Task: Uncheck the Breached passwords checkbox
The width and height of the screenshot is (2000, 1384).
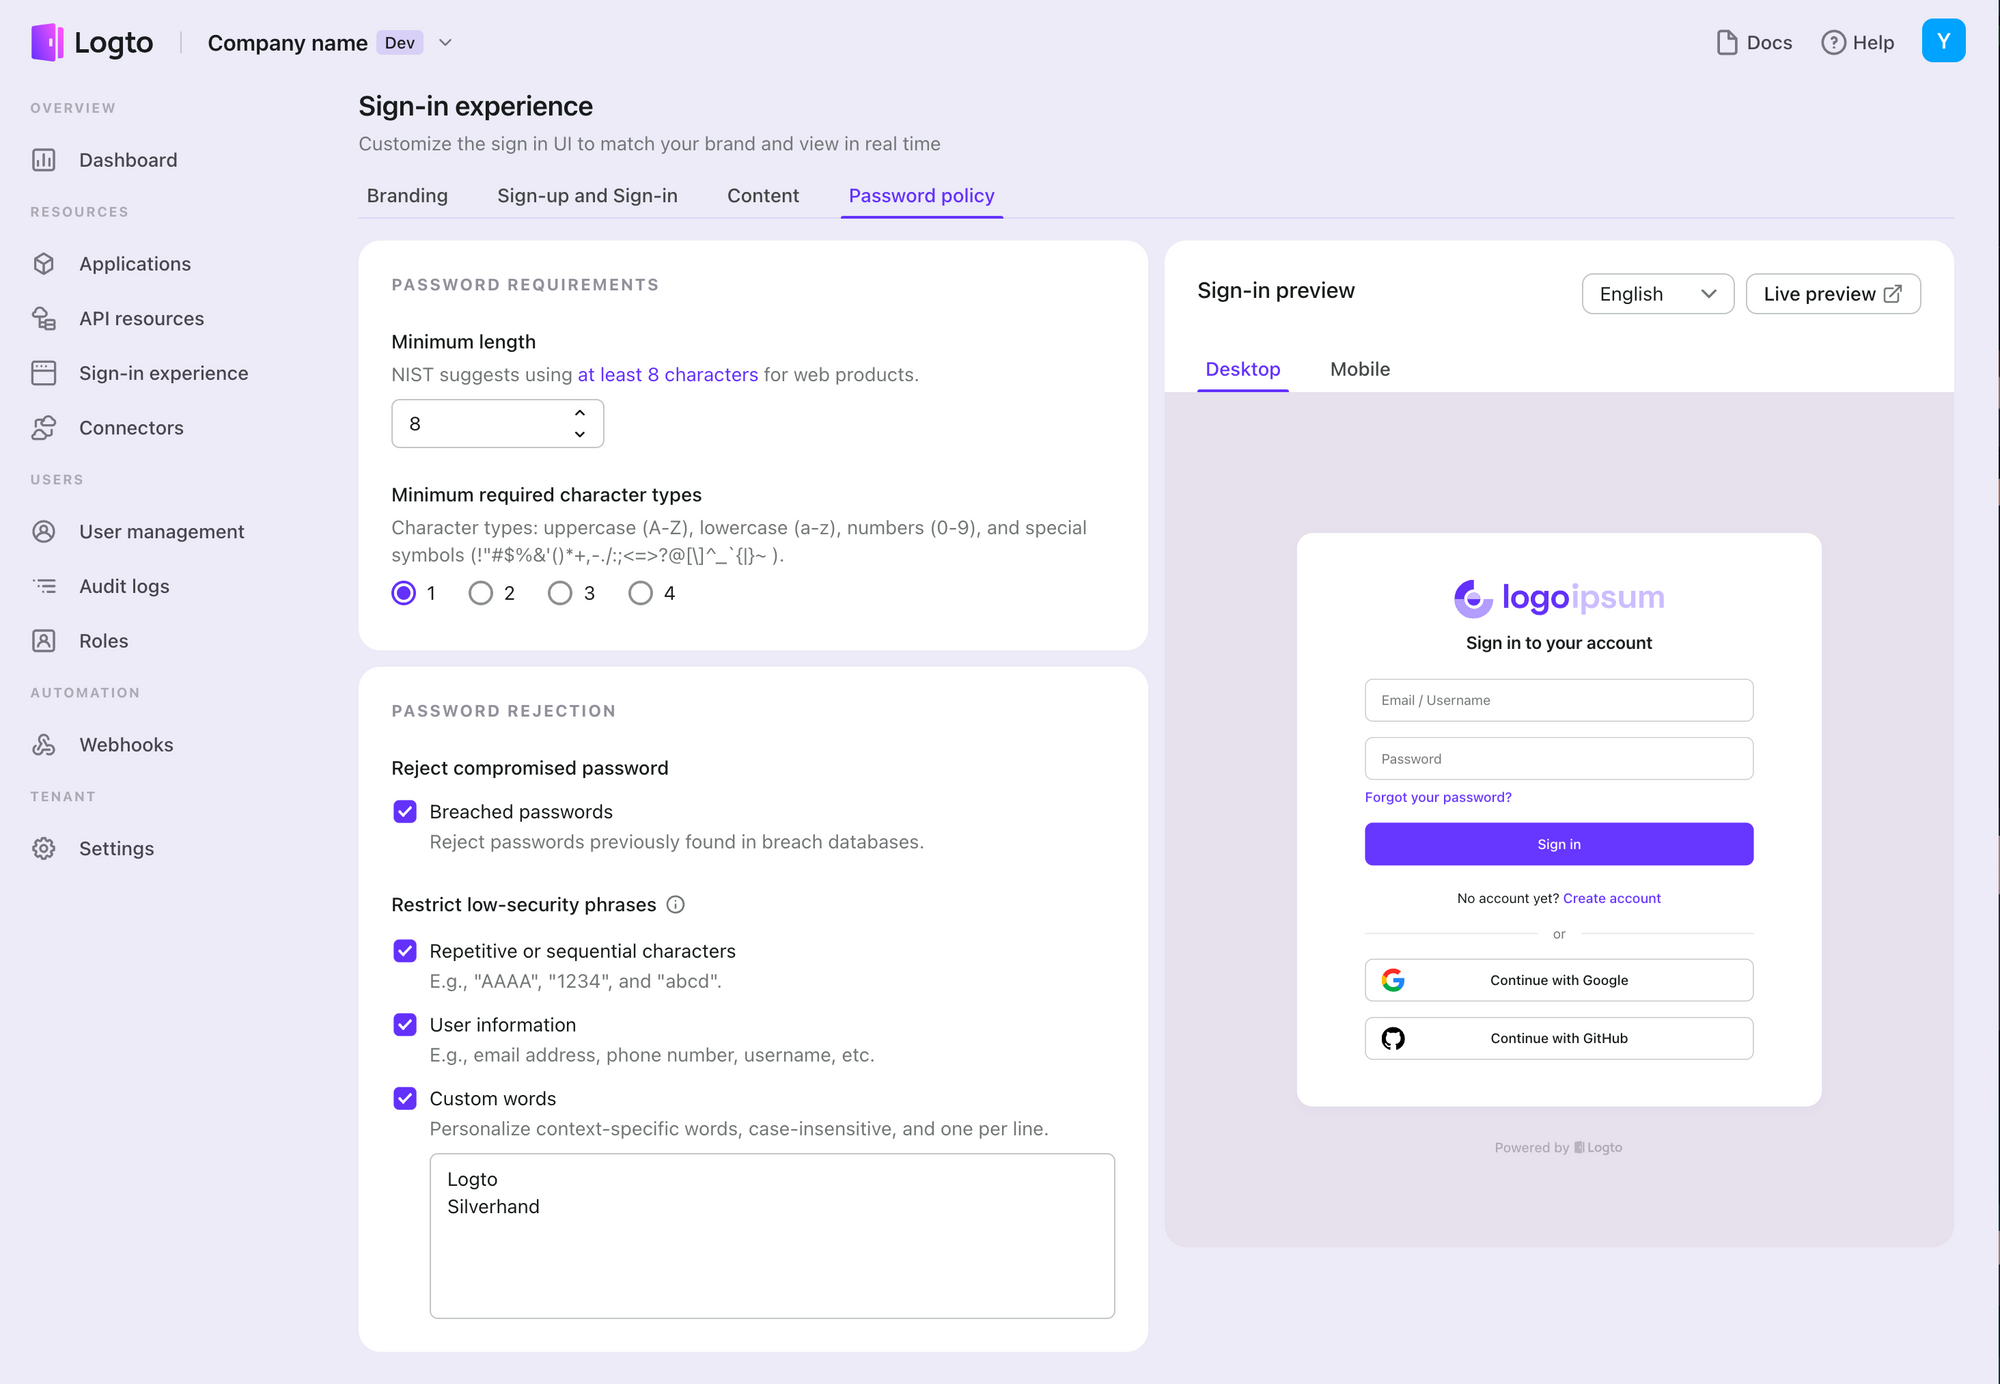Action: coord(405,812)
